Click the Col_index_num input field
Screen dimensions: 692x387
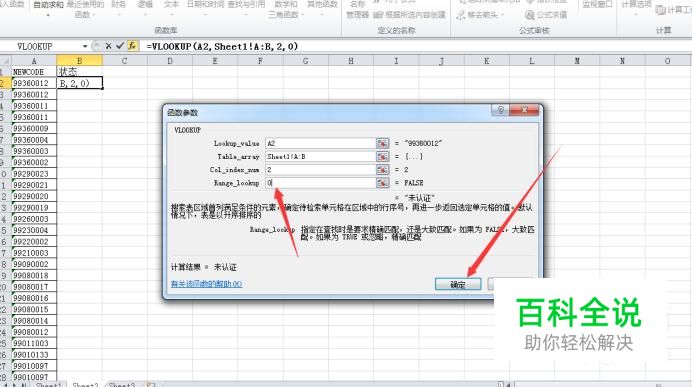tap(320, 170)
